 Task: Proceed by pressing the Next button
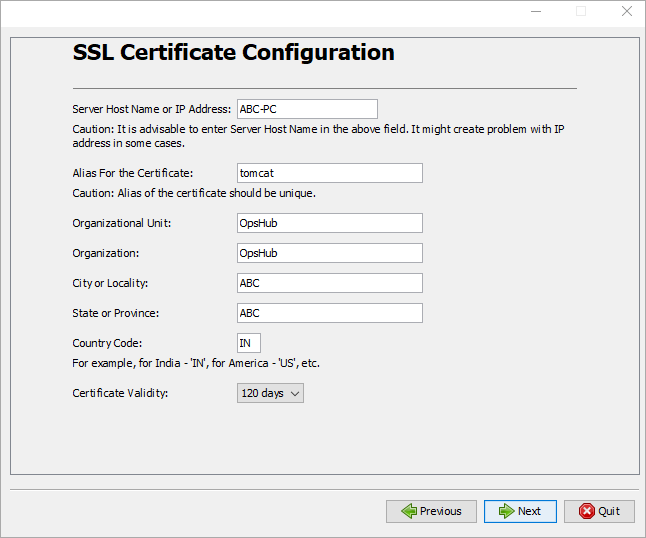pyautogui.click(x=520, y=511)
